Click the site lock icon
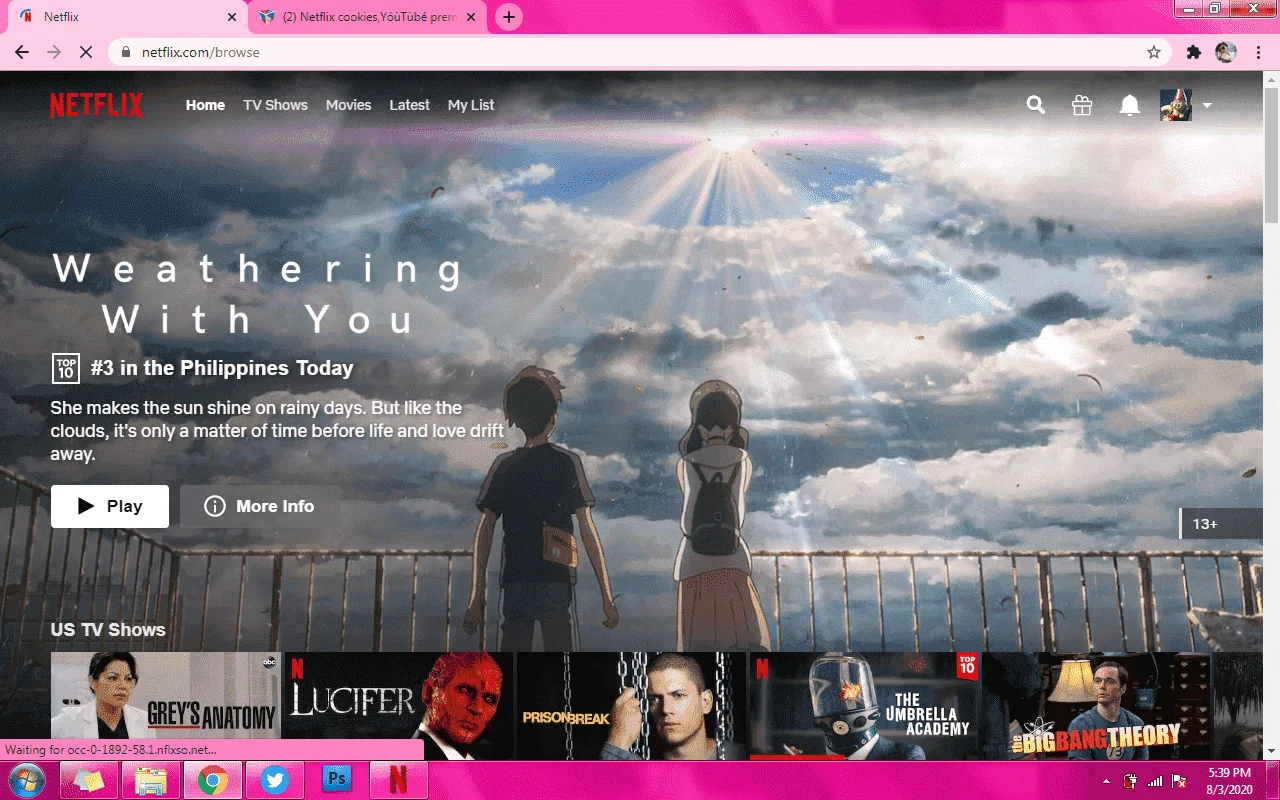Viewport: 1280px width, 800px height. tap(126, 52)
